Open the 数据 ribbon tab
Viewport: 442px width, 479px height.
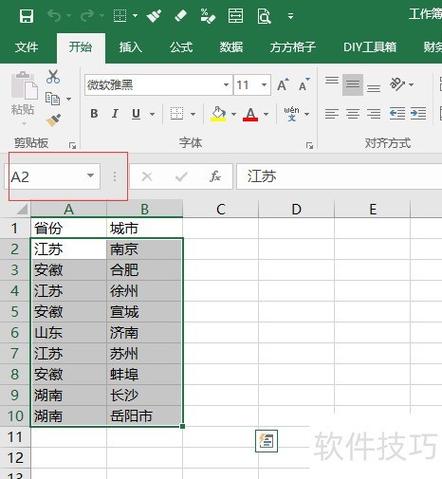231,47
